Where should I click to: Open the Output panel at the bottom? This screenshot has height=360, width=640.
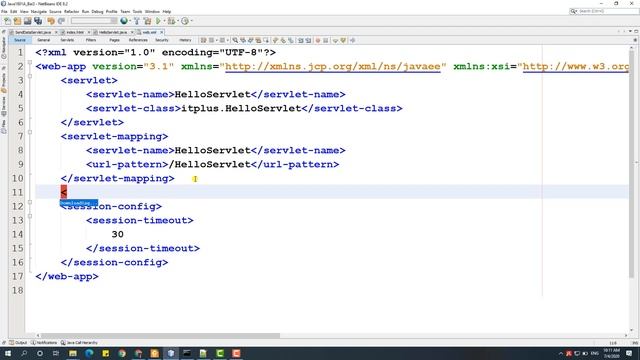click(18, 343)
